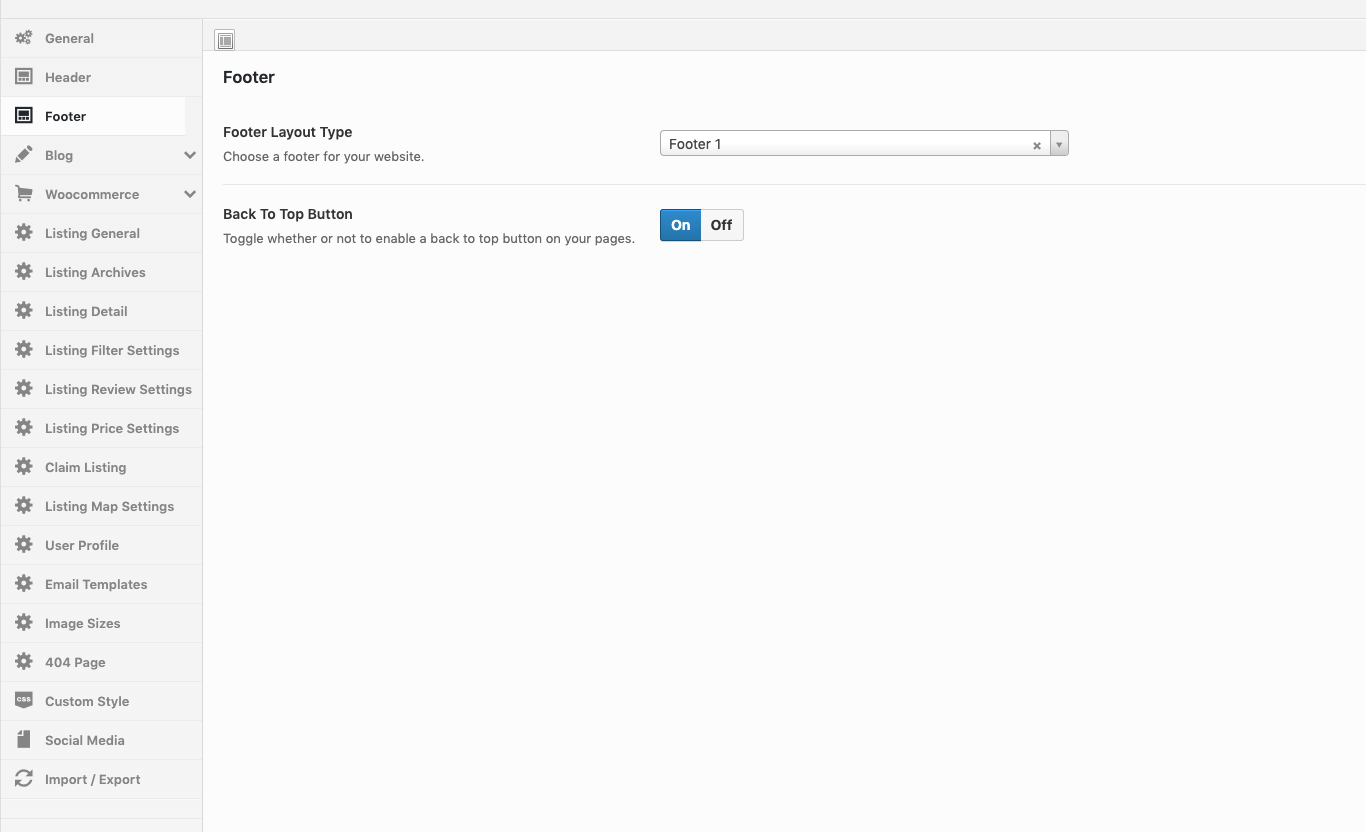Viewport: 1366px width, 832px height.
Task: Open the 404 Page settings
Action: click(x=75, y=662)
